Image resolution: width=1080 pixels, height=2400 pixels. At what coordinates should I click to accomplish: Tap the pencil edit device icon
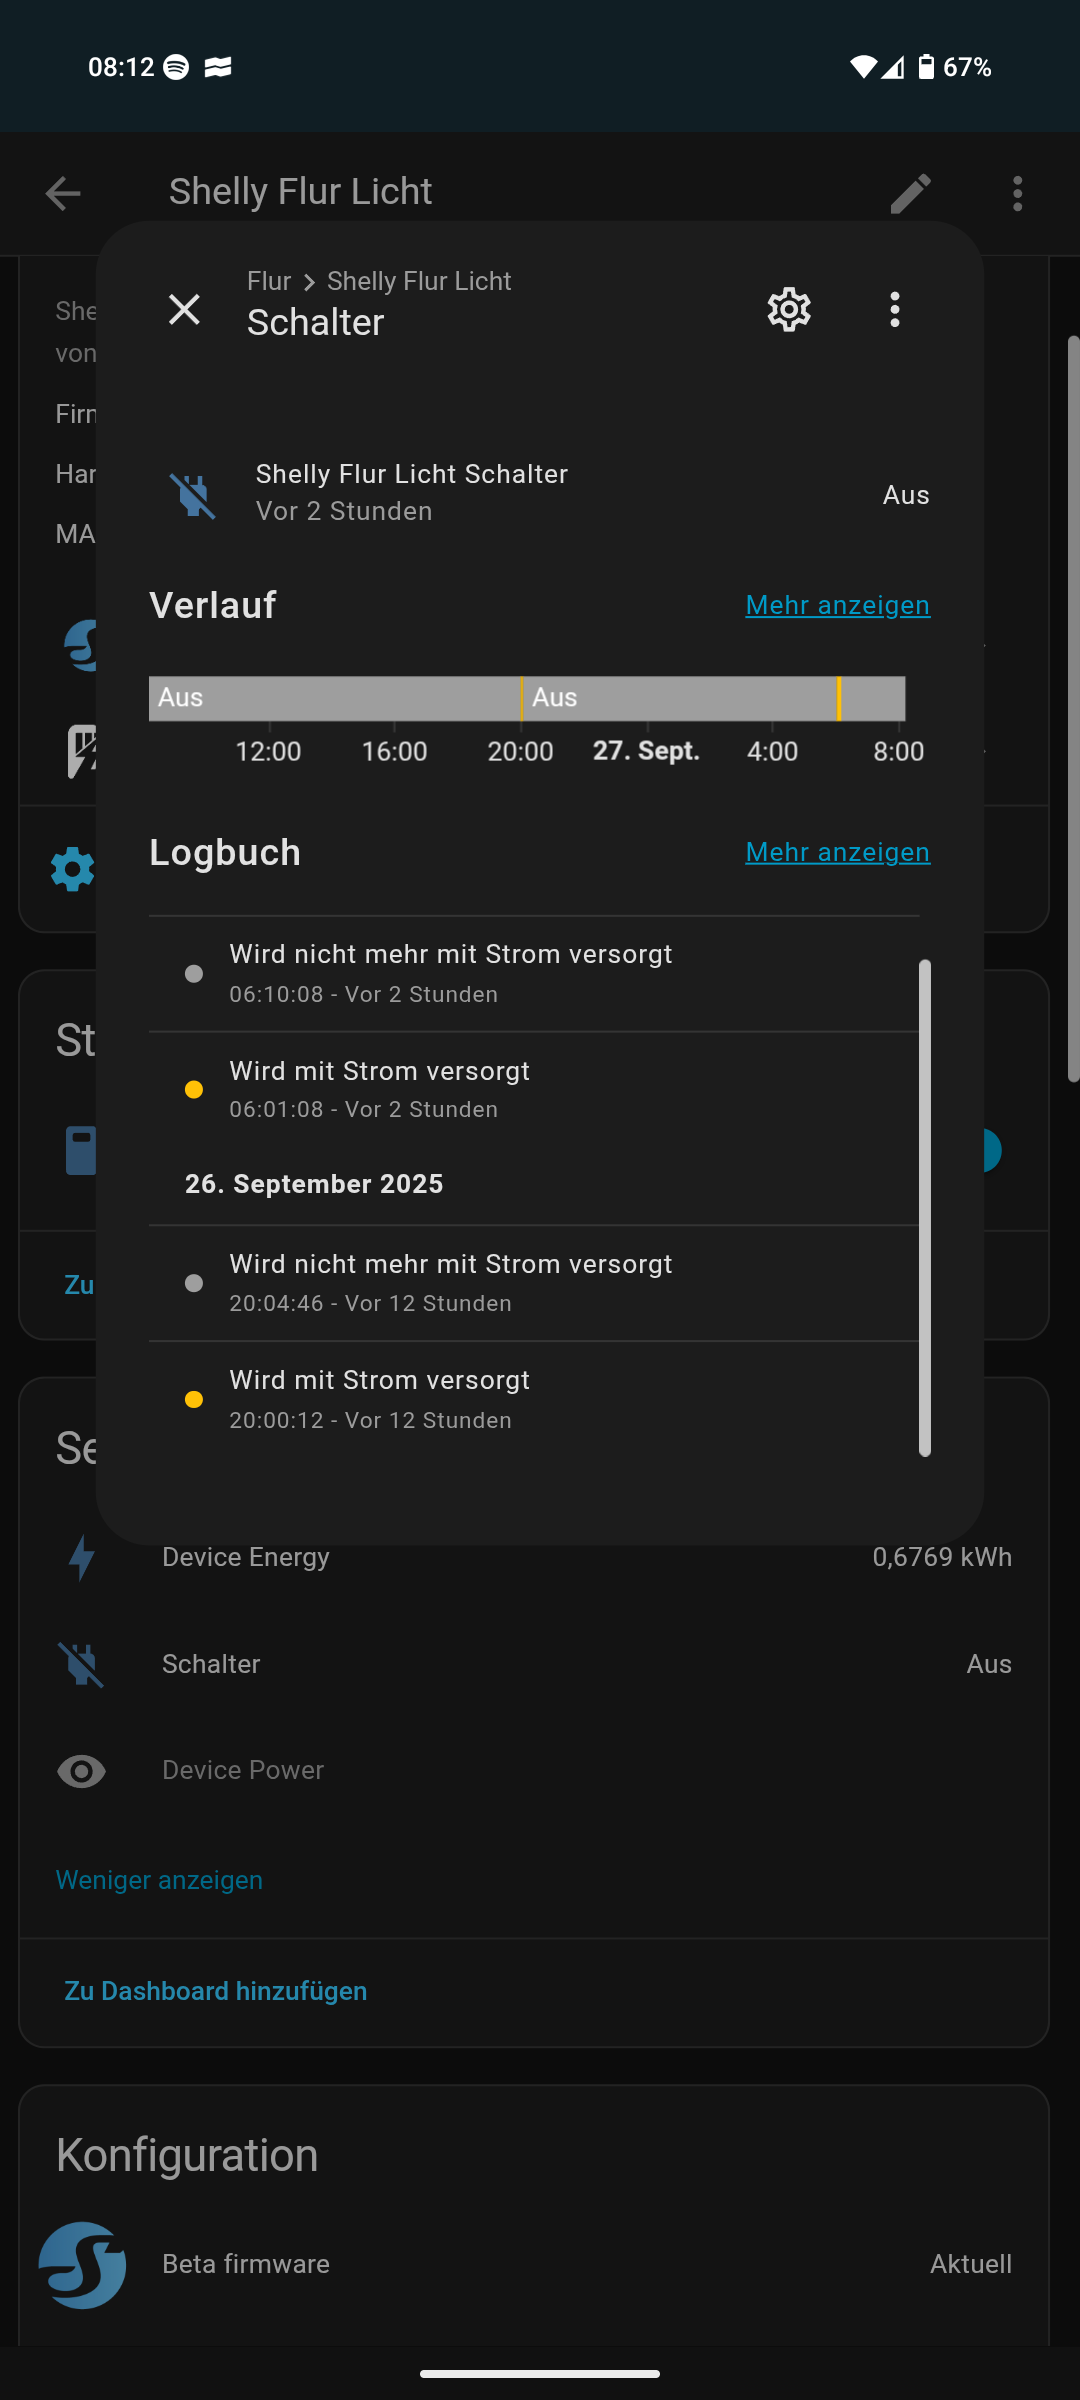910,193
